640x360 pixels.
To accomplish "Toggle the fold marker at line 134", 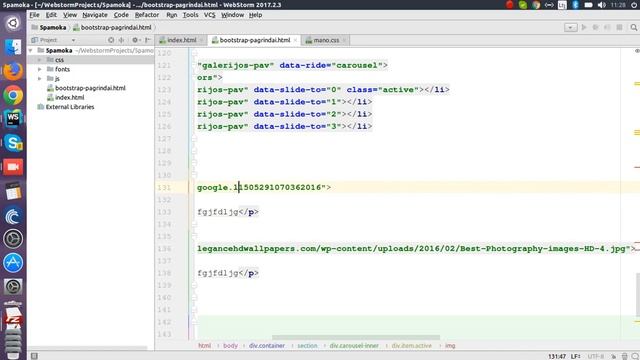I will coord(194,224).
